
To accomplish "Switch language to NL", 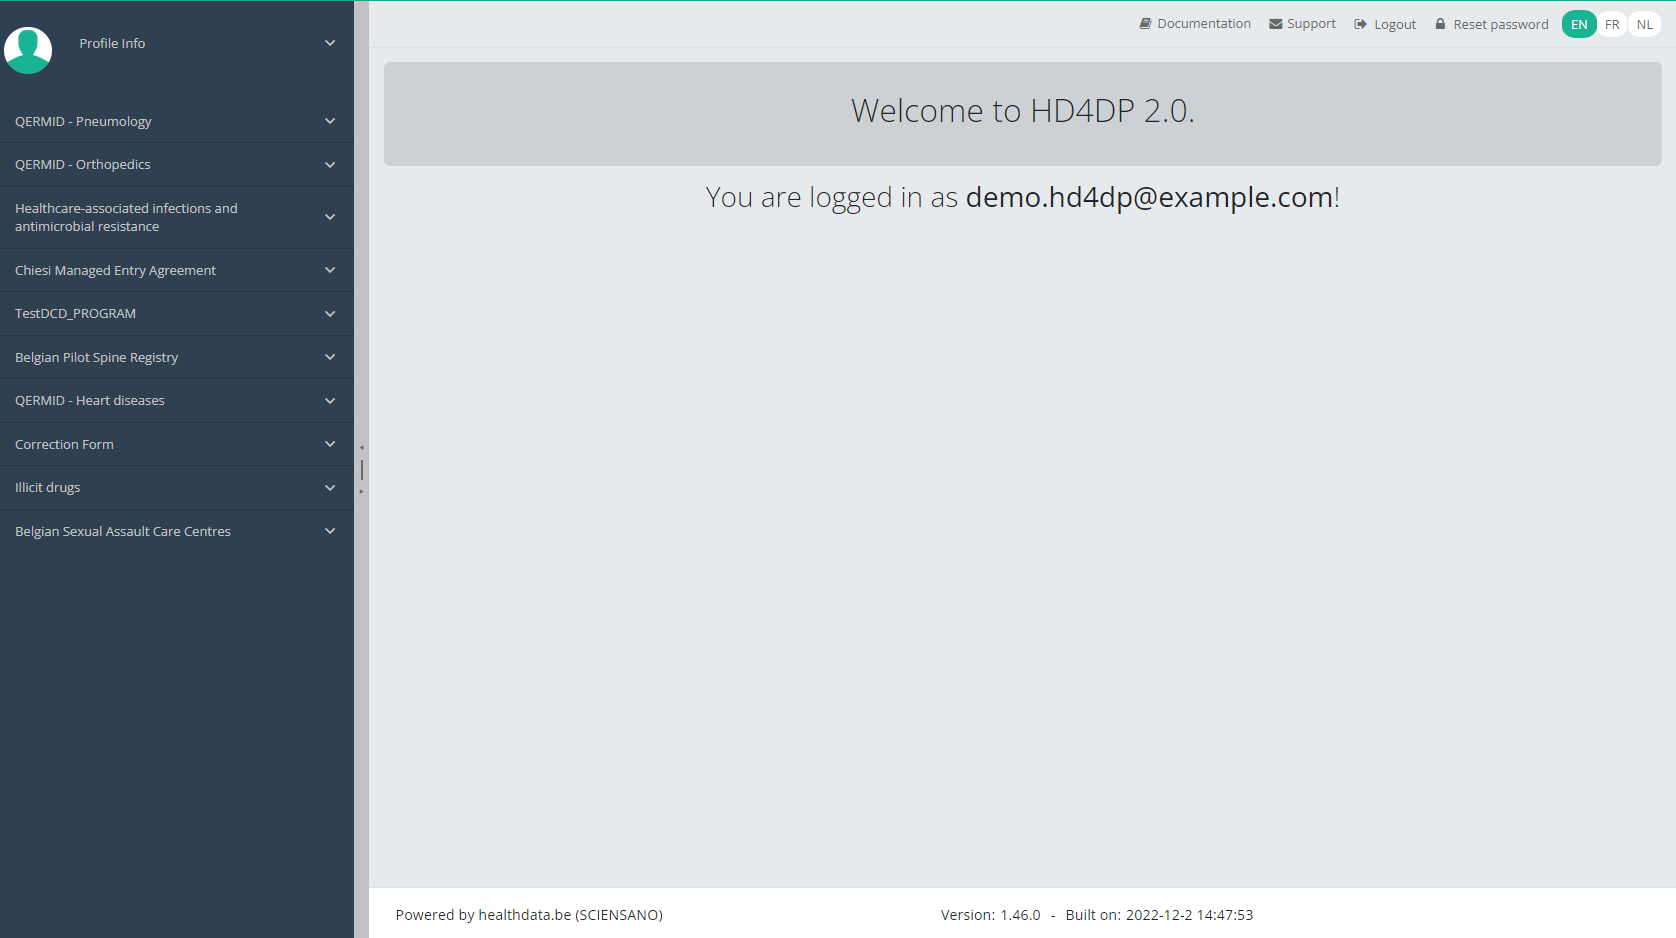I will pos(1644,25).
